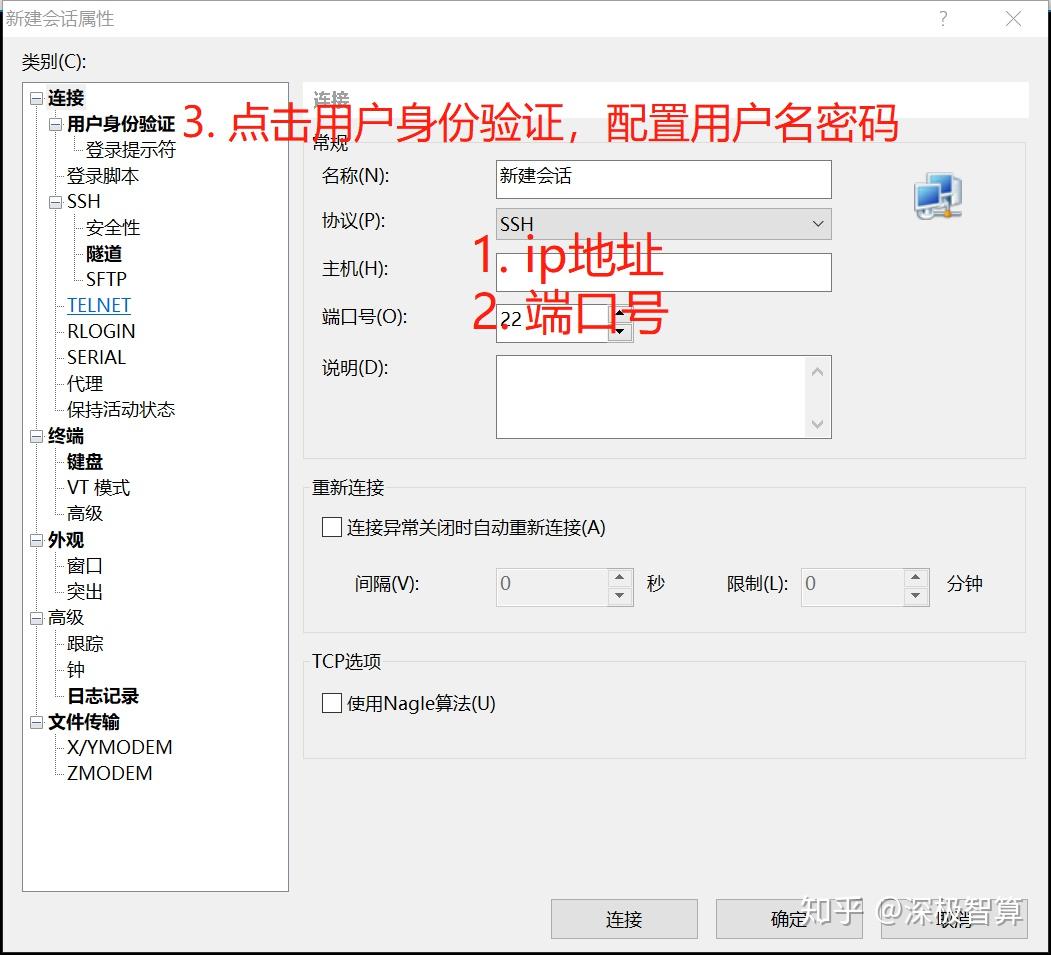Select ZMODEM under 文件传输
This screenshot has height=955, width=1051.
(108, 773)
